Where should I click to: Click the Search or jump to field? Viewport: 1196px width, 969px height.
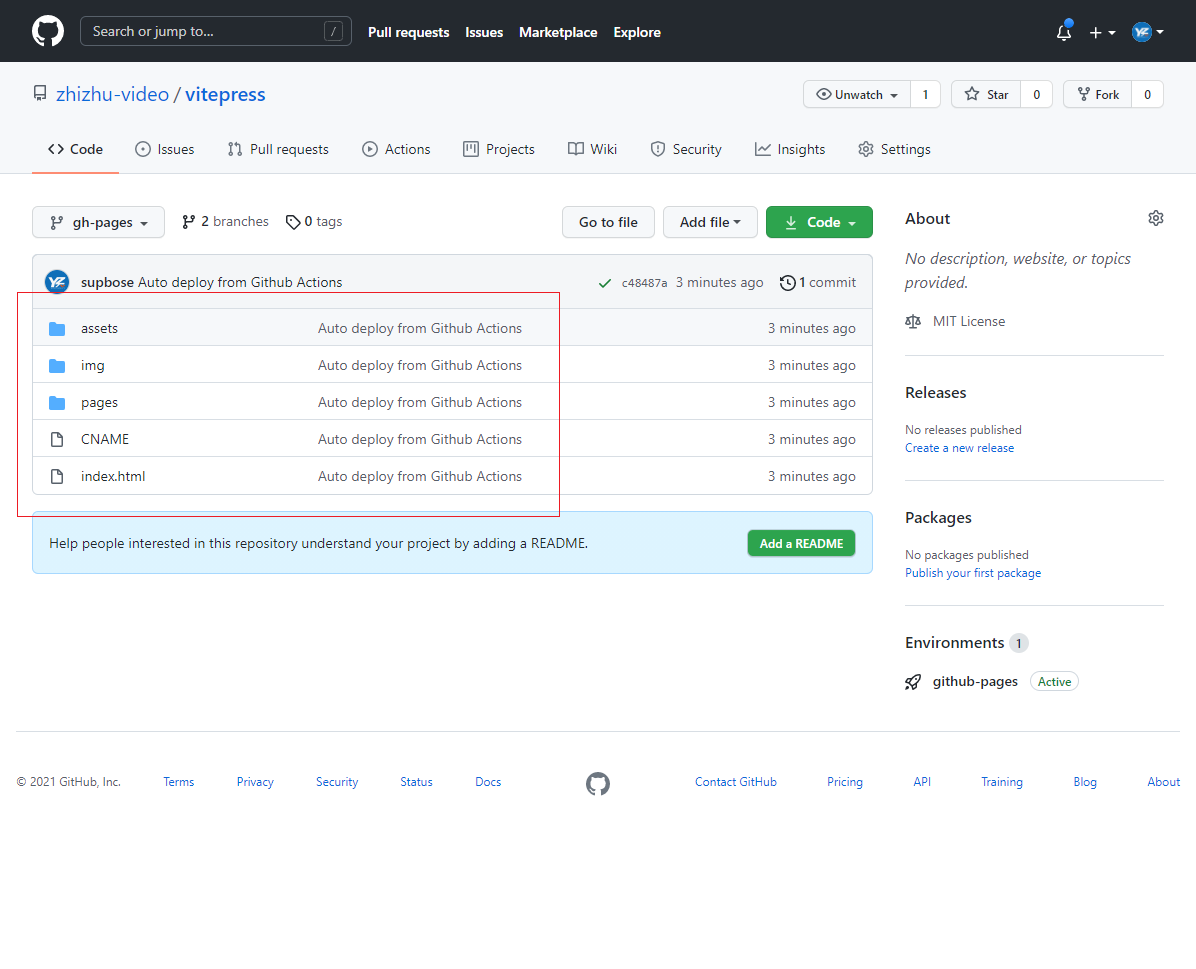click(x=216, y=31)
